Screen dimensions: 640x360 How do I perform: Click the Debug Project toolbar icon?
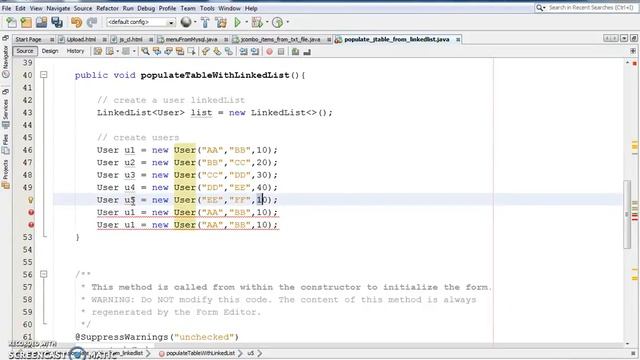(257, 22)
